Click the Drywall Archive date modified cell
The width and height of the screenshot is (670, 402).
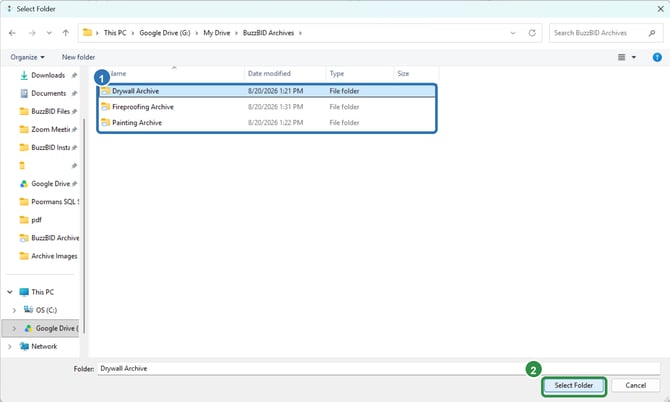pos(276,91)
